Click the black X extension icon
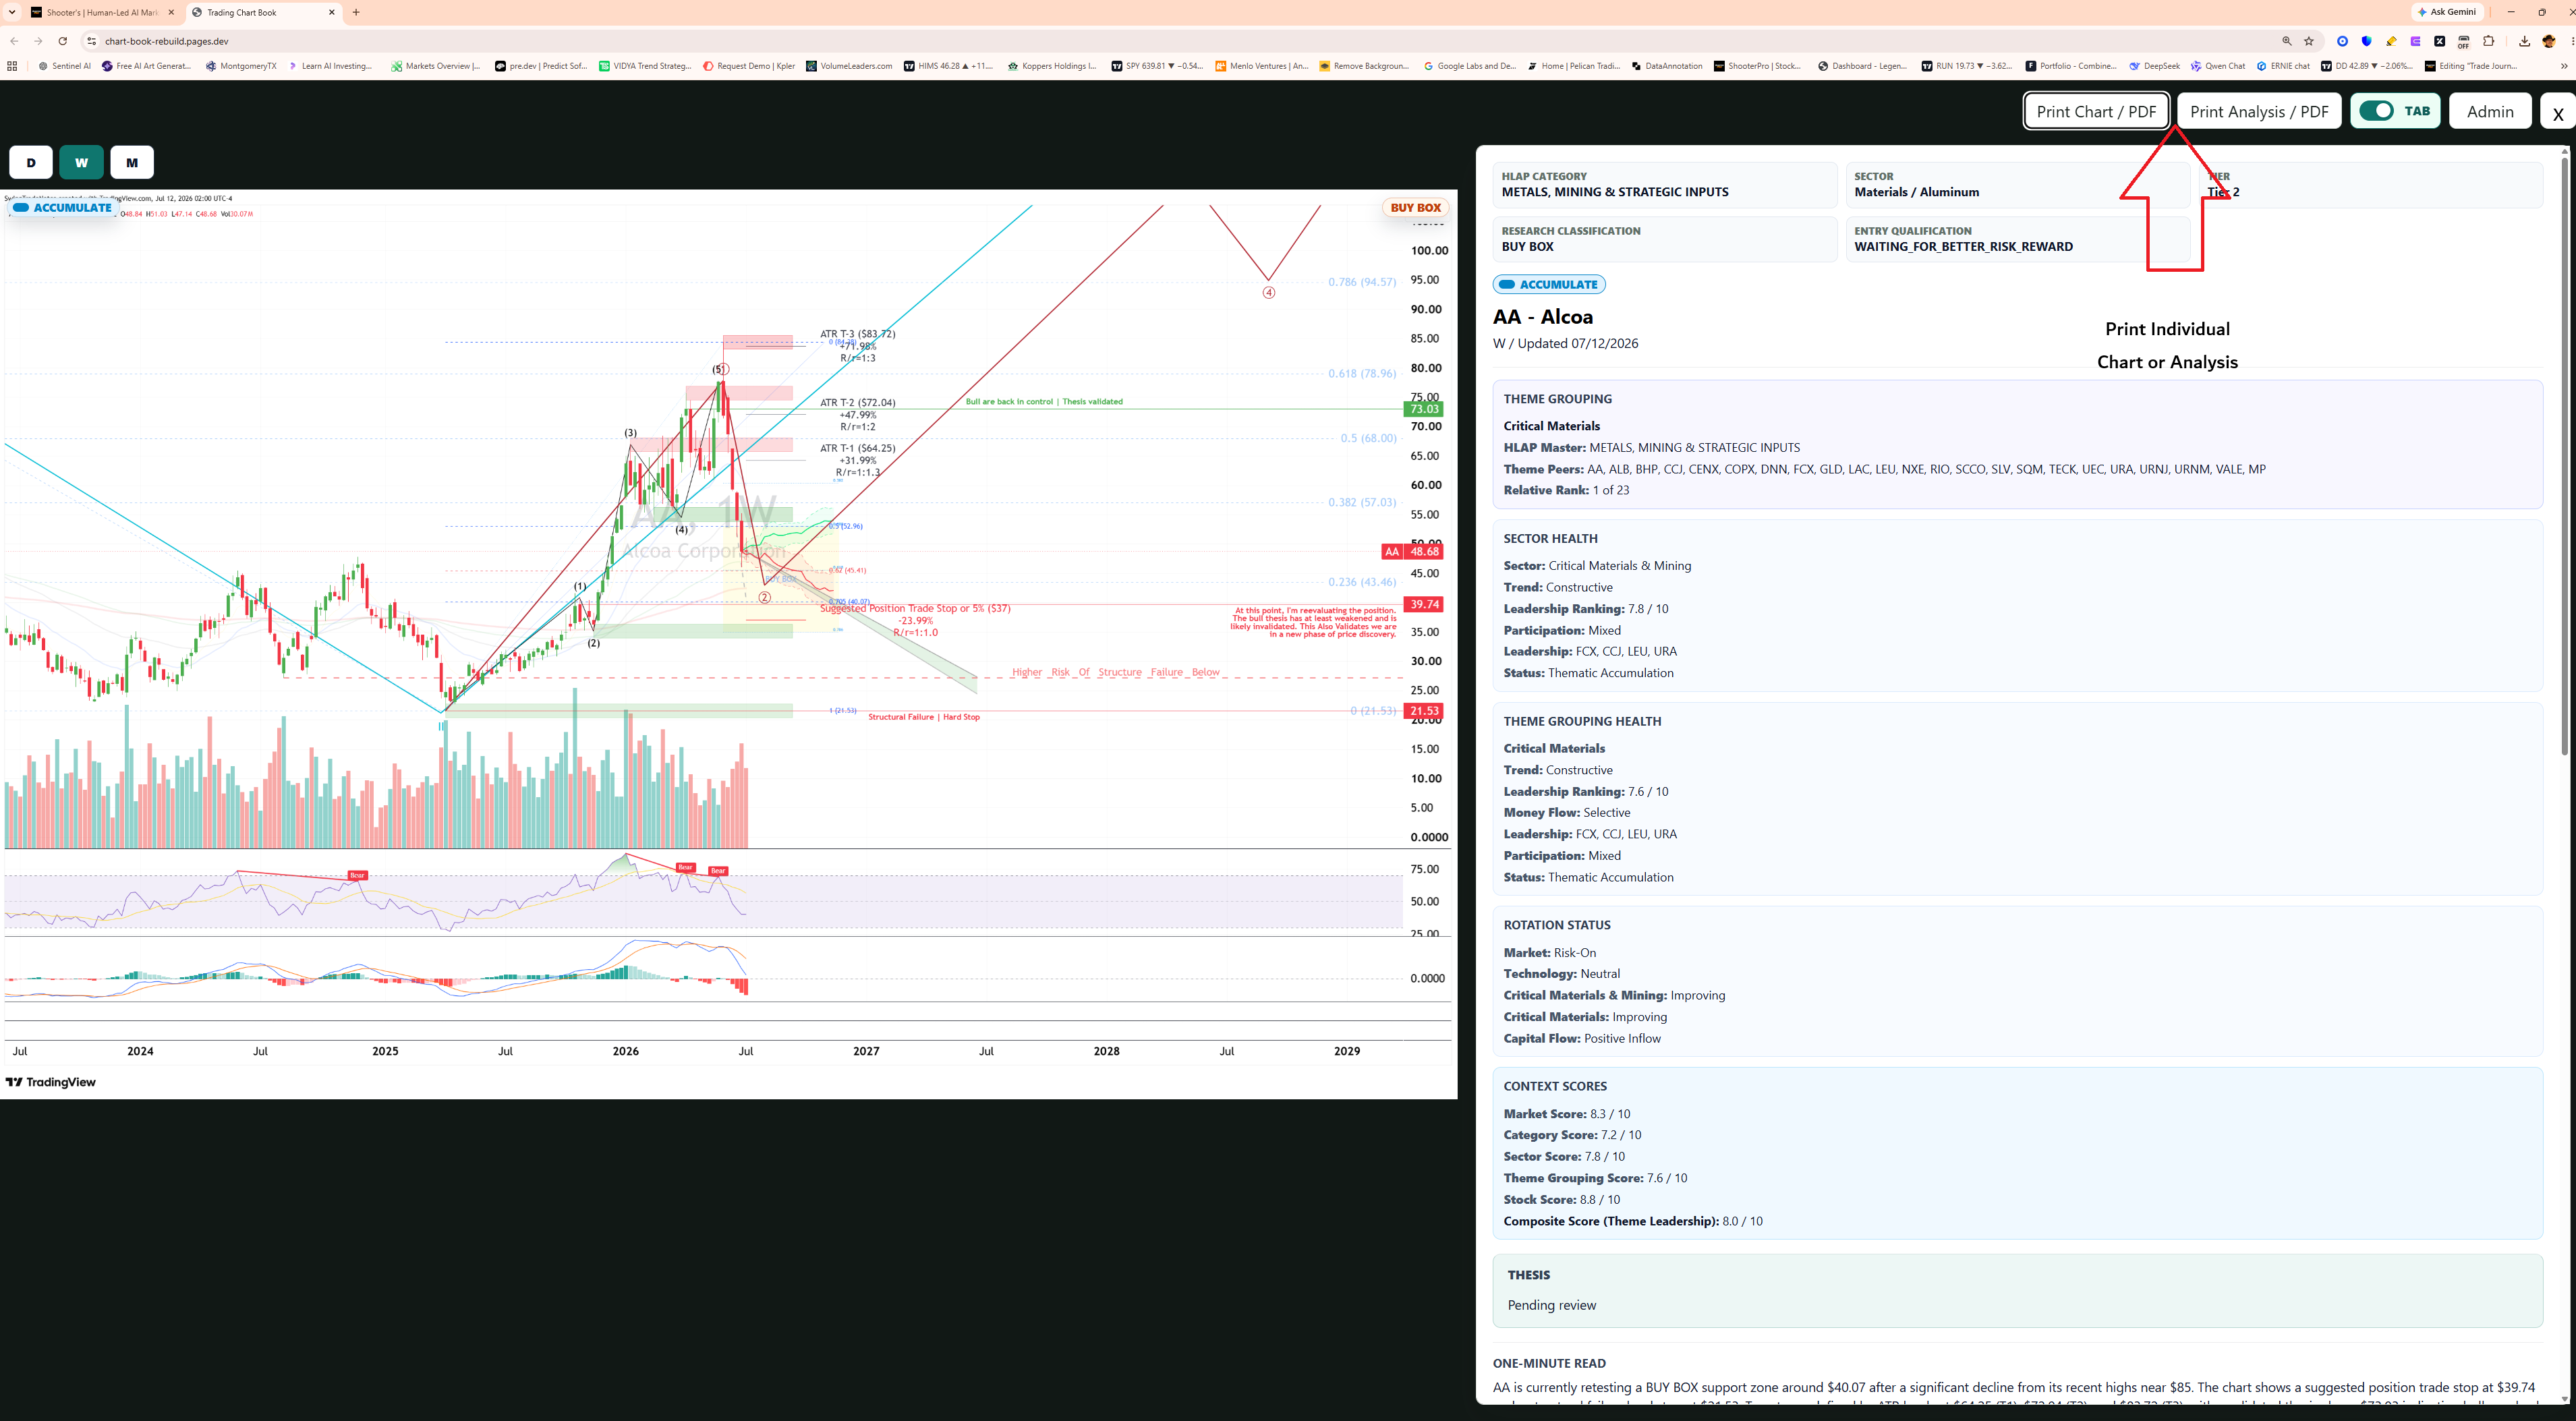The image size is (2576, 1421). (2440, 41)
